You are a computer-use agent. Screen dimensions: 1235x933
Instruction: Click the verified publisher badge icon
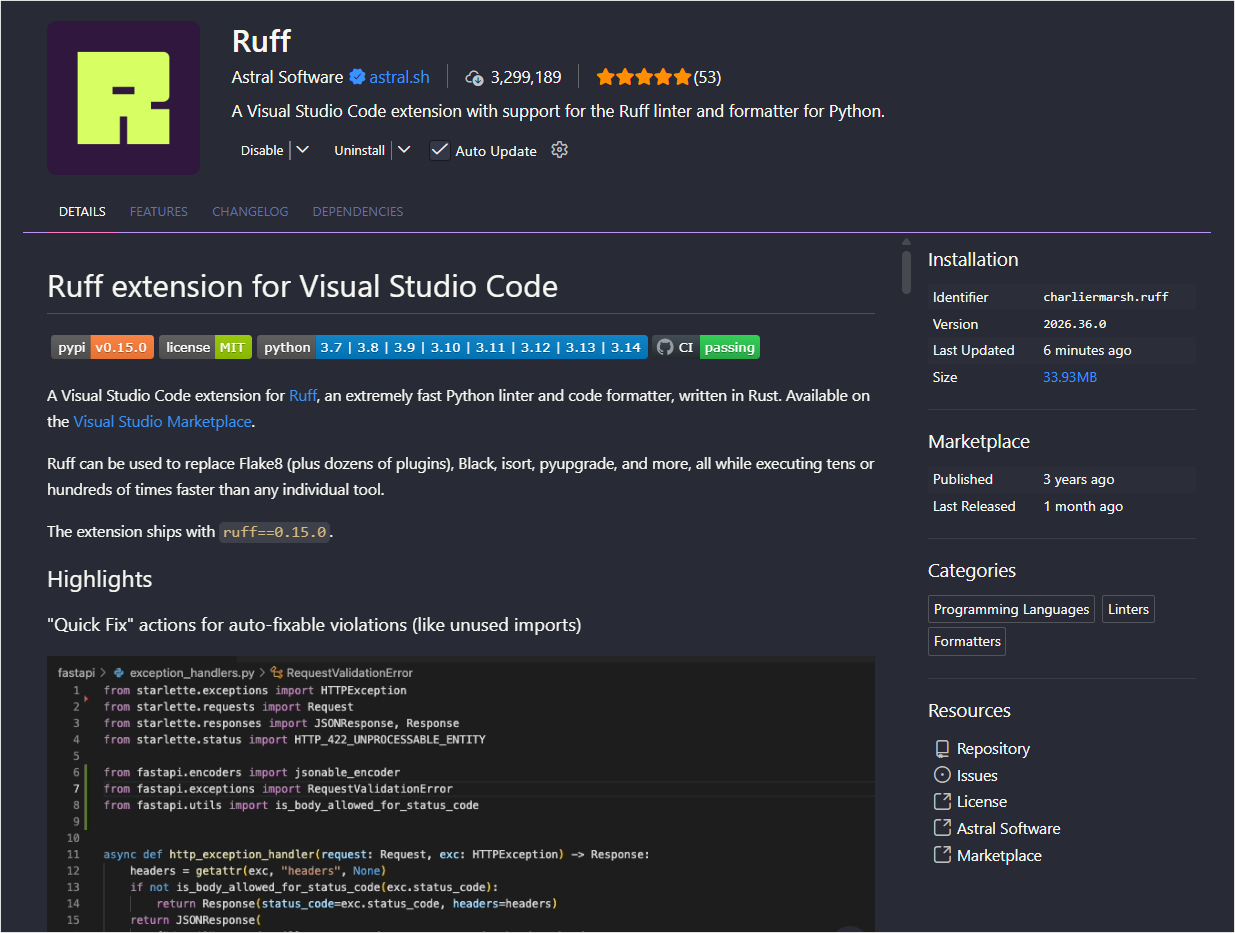coord(357,77)
